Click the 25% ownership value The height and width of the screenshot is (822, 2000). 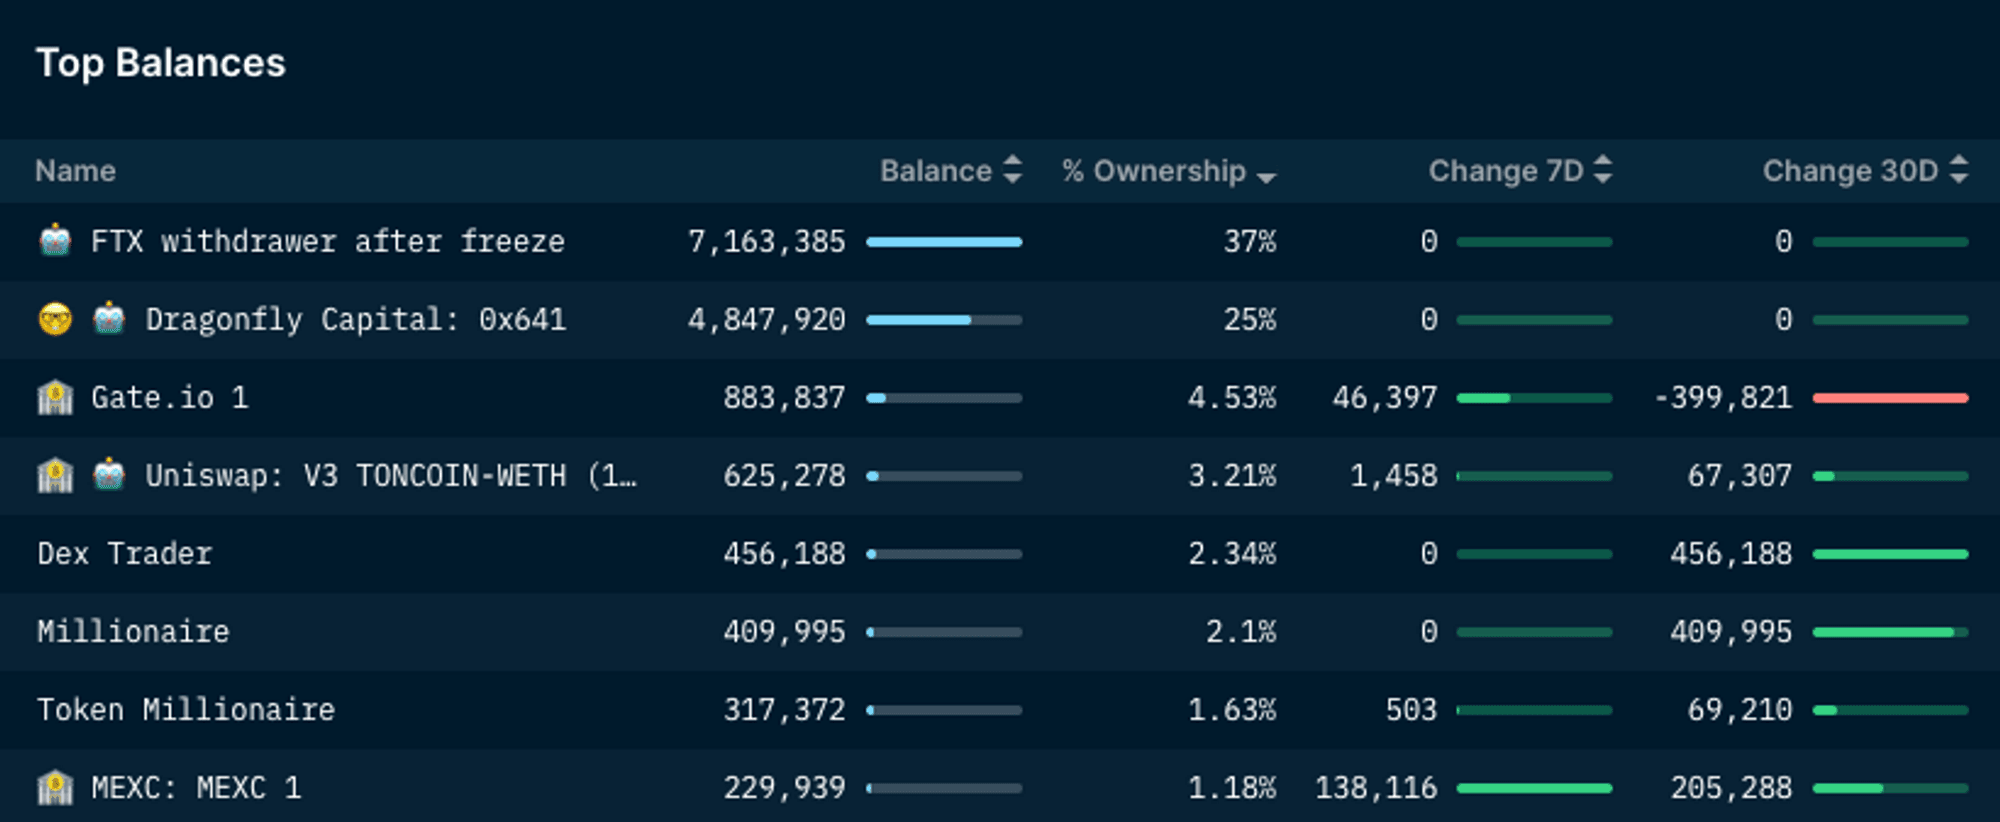point(1250,319)
